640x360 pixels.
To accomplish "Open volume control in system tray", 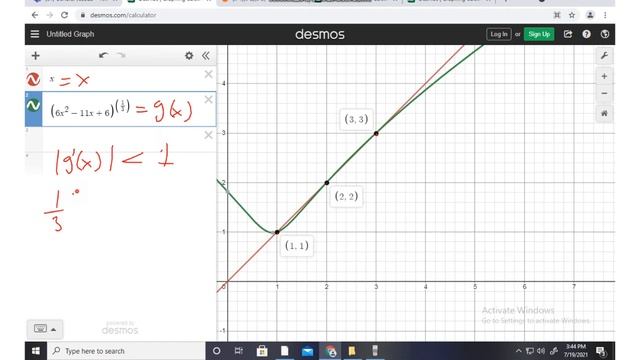I will (x=541, y=351).
